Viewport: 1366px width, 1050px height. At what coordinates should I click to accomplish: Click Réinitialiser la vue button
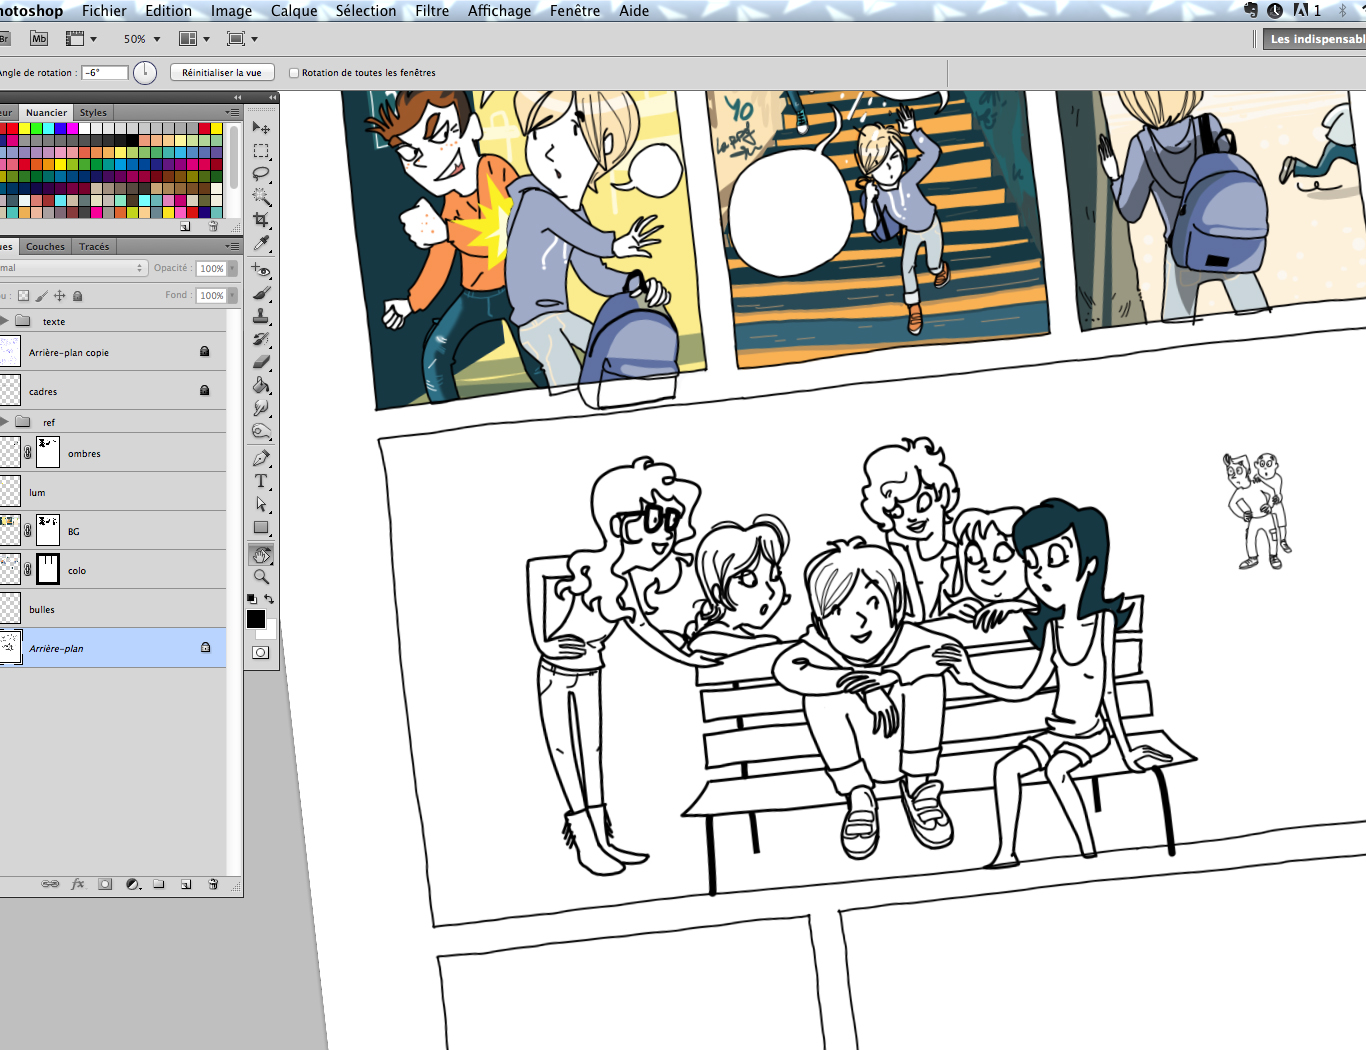[222, 73]
